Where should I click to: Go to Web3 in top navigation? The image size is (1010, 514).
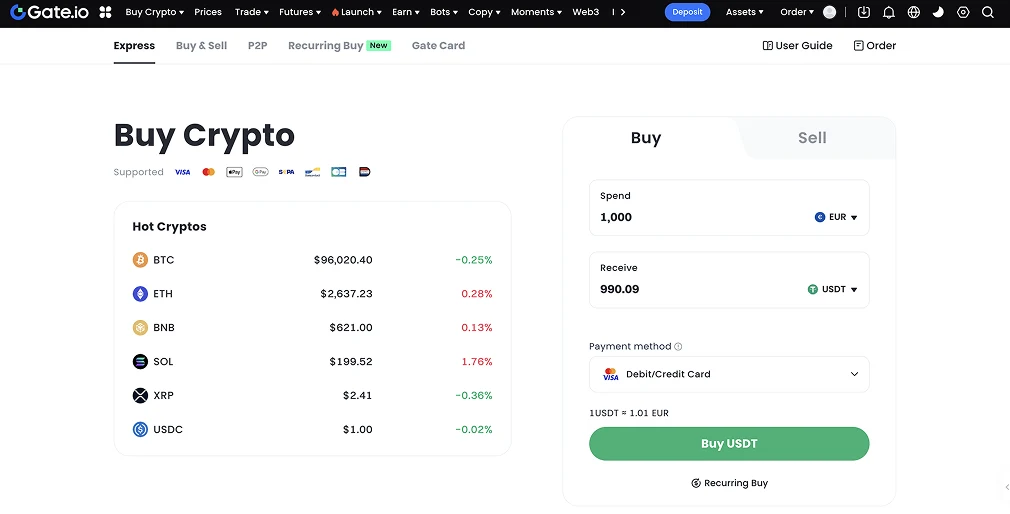point(586,12)
